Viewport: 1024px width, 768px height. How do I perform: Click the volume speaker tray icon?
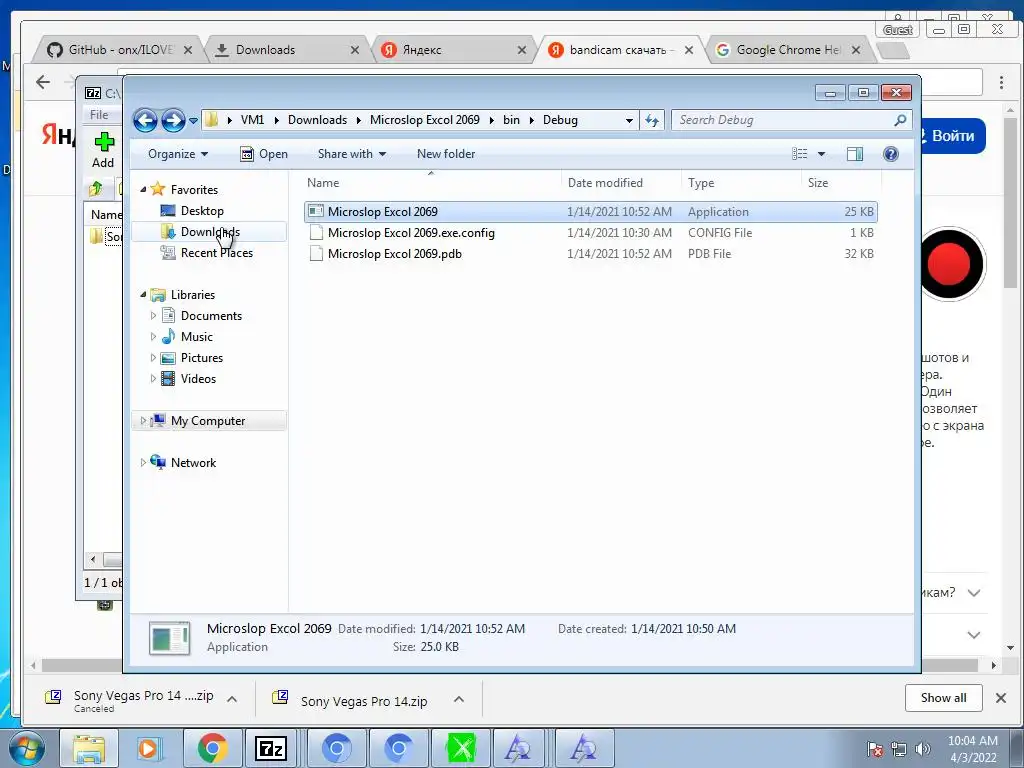[922, 749]
